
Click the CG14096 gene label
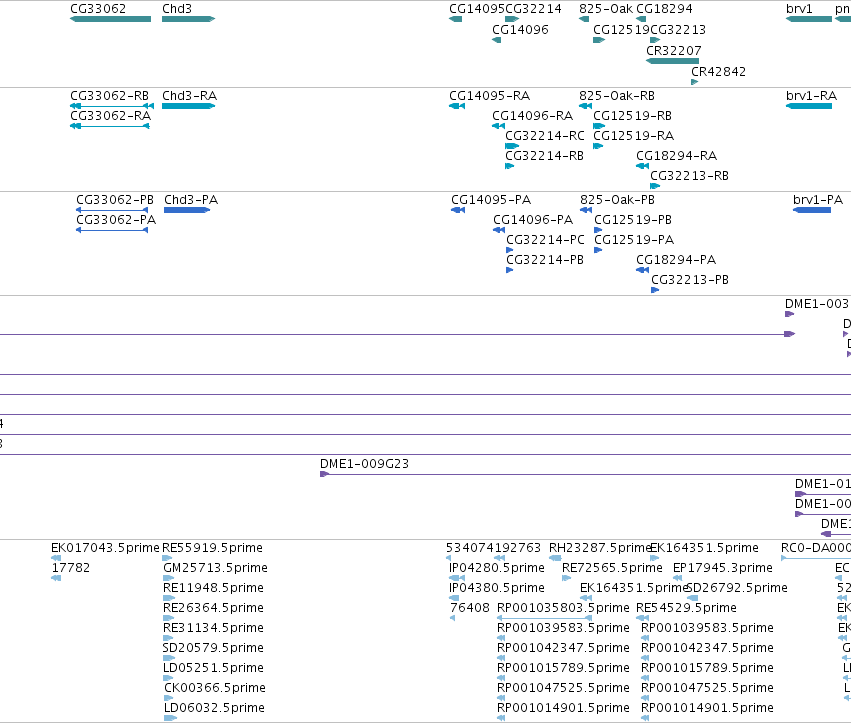tap(520, 30)
